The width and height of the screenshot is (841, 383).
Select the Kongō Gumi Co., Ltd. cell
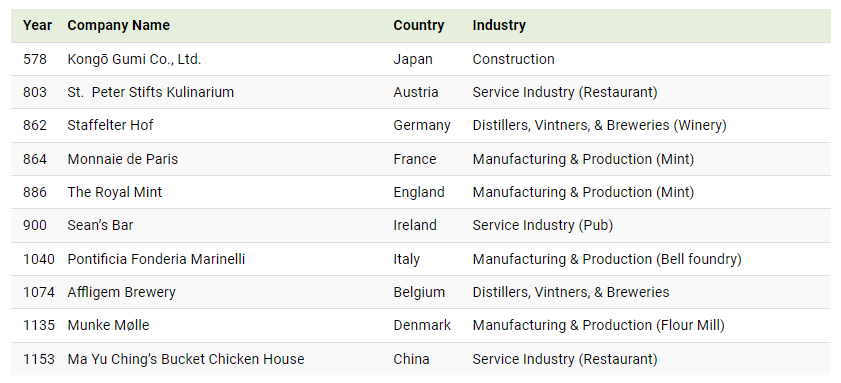[x=134, y=59]
